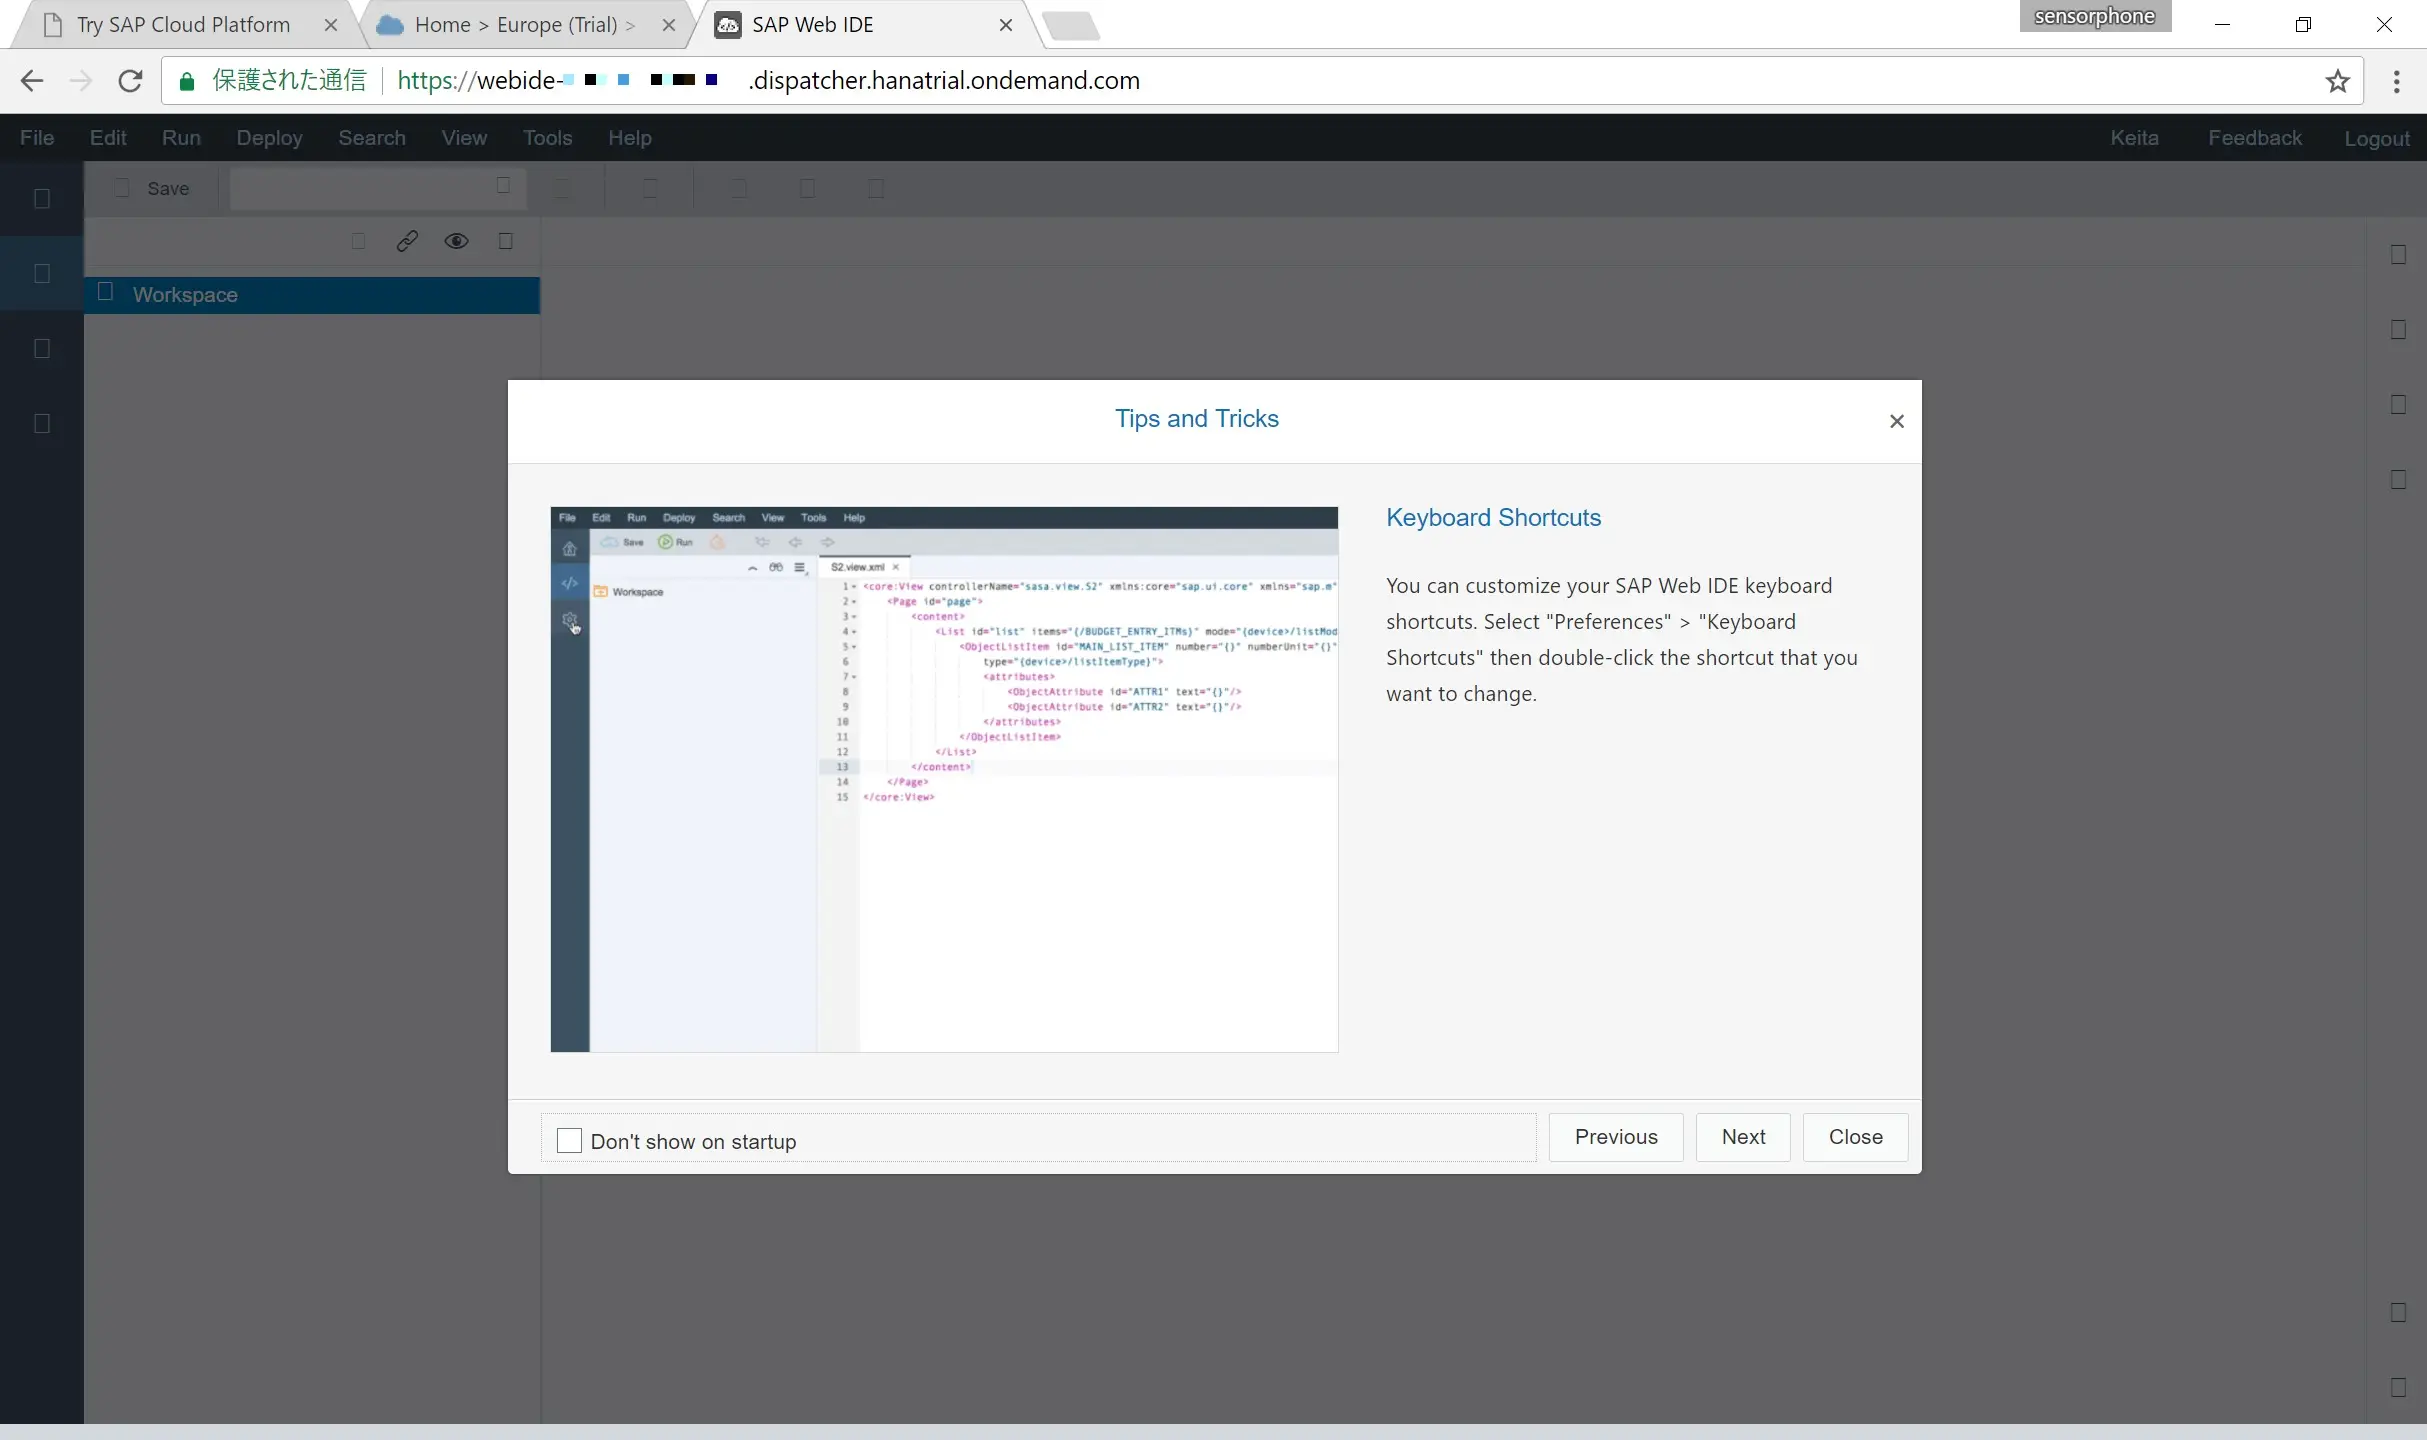This screenshot has height=1440, width=2427.
Task: Reload the current page
Action: pyautogui.click(x=130, y=81)
